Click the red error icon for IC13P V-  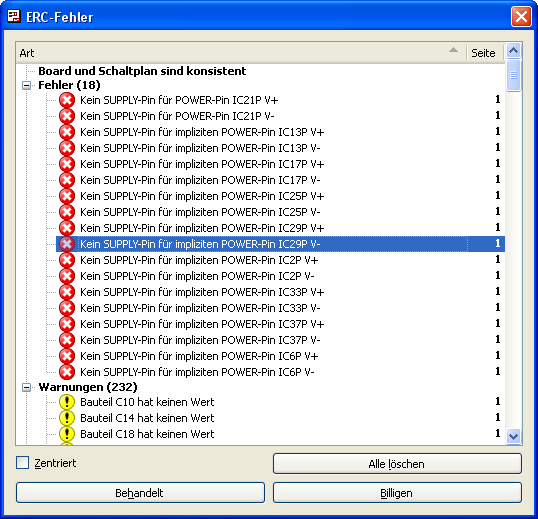pyautogui.click(x=67, y=148)
